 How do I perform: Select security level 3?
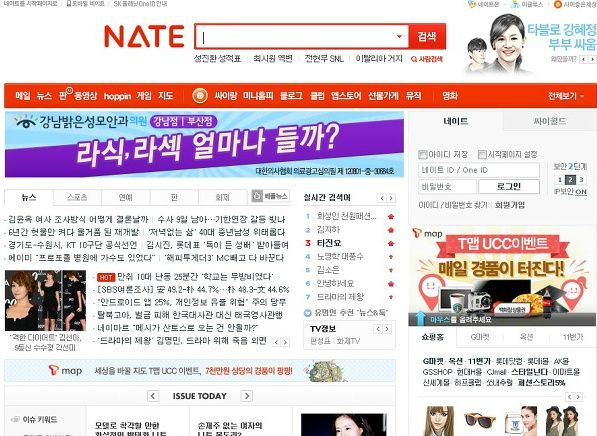581,180
